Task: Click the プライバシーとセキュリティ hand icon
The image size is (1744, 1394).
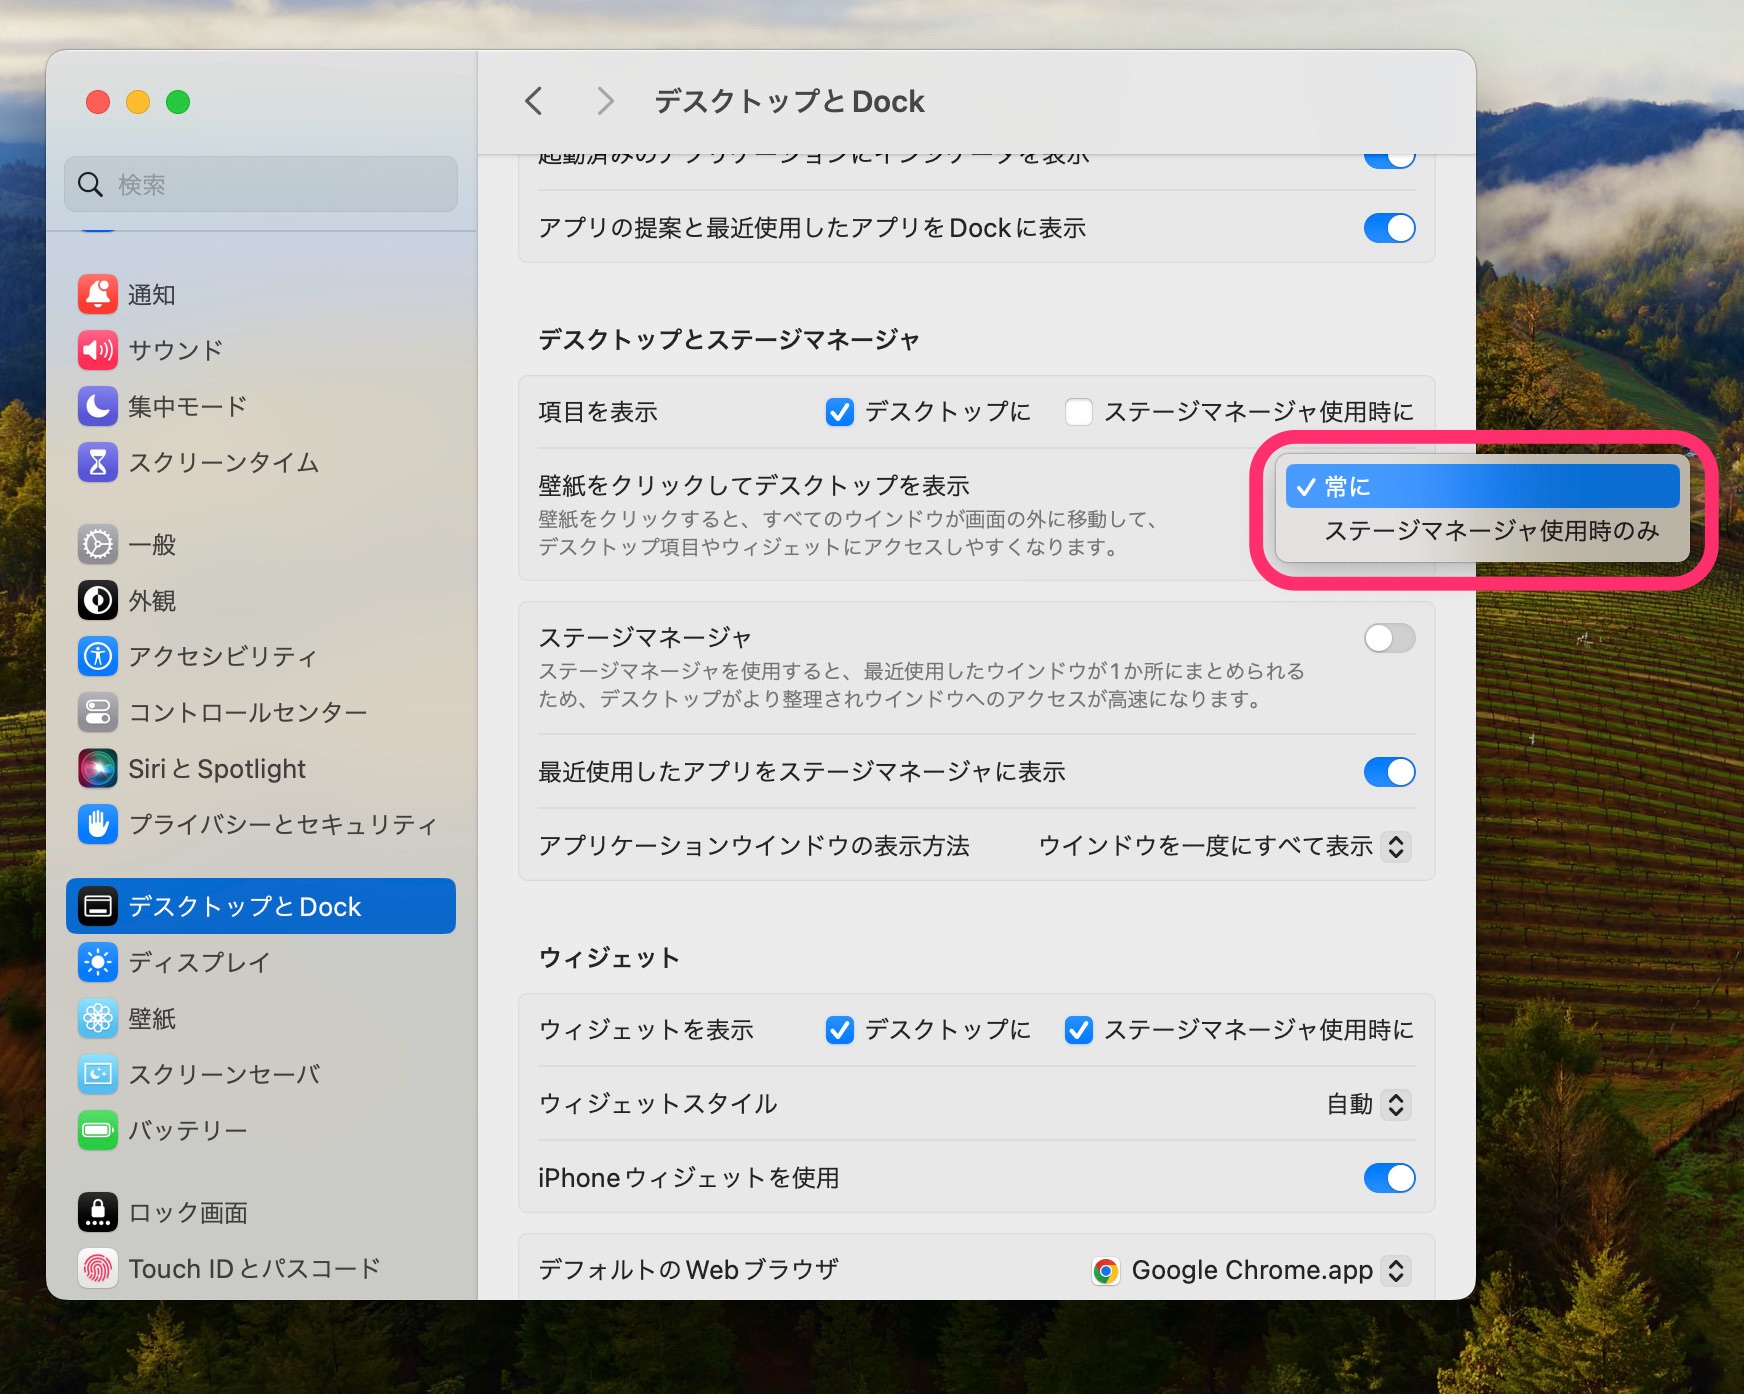Action: pyautogui.click(x=98, y=824)
